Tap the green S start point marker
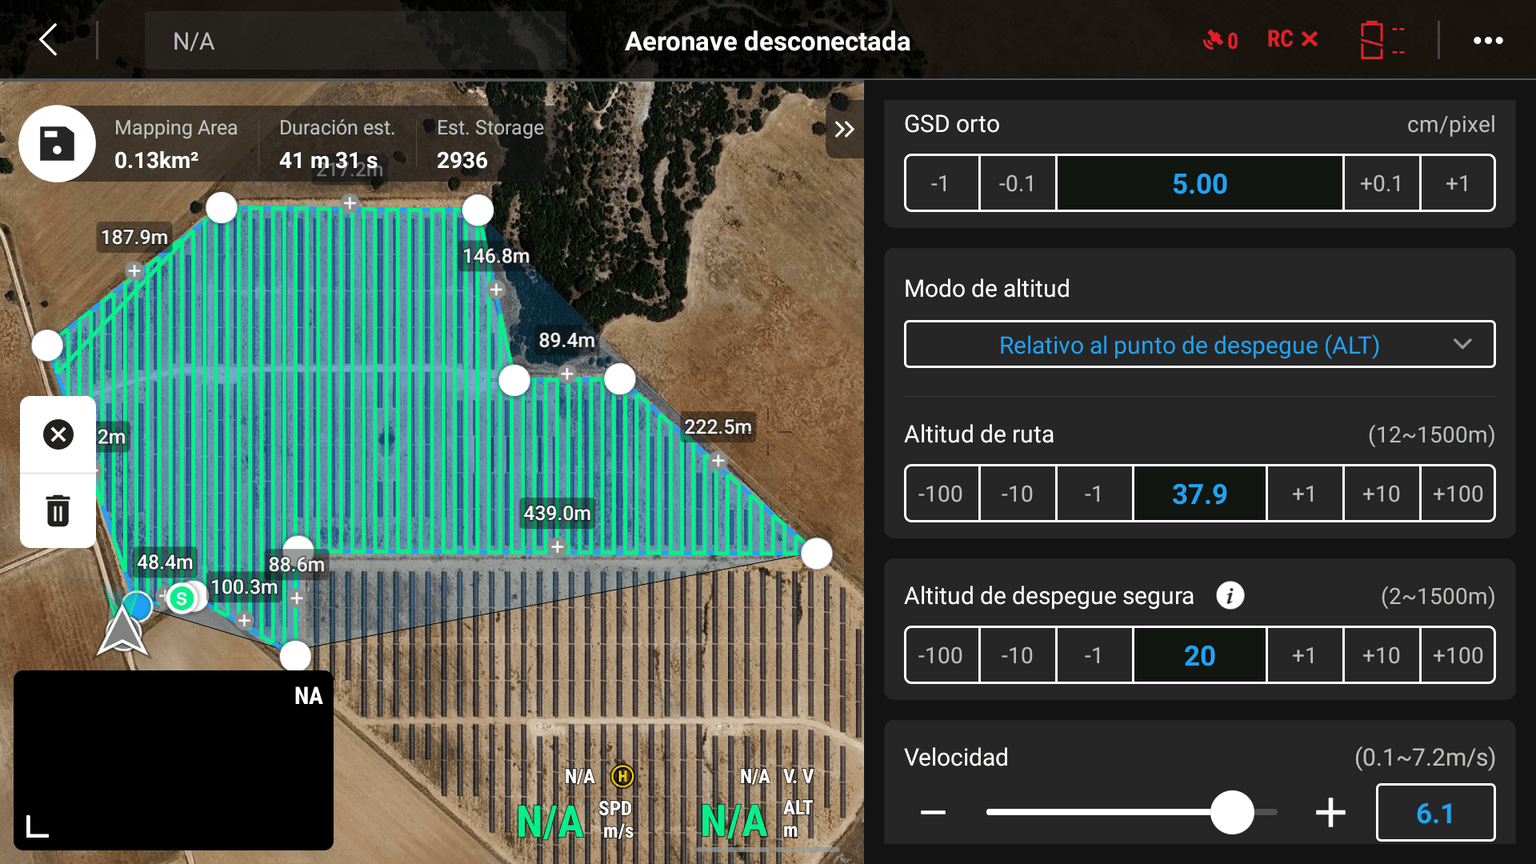1536x864 pixels. (181, 598)
